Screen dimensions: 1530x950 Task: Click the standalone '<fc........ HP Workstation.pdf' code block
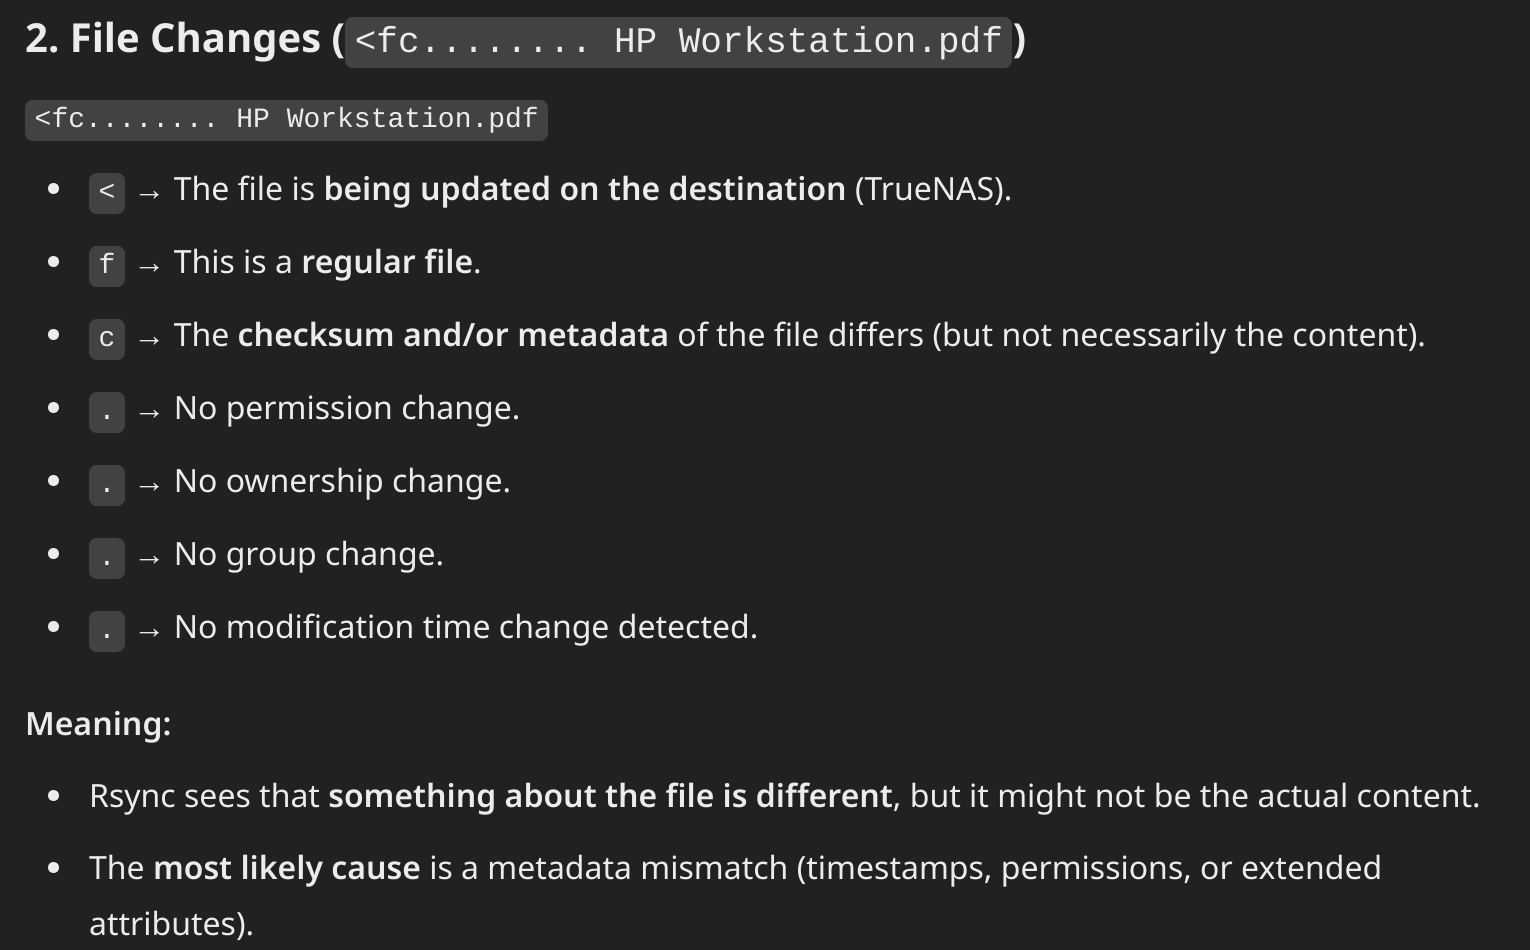click(286, 120)
